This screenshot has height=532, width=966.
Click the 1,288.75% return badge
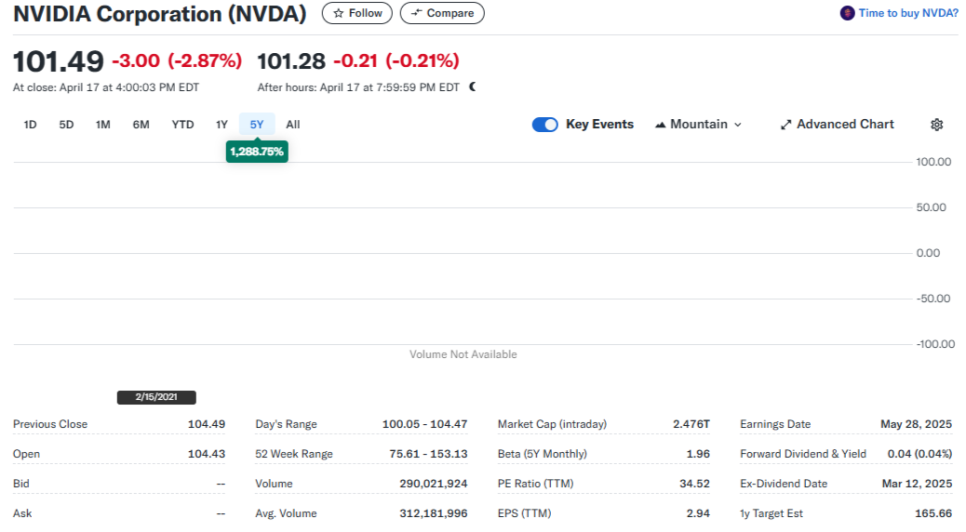[x=257, y=151]
